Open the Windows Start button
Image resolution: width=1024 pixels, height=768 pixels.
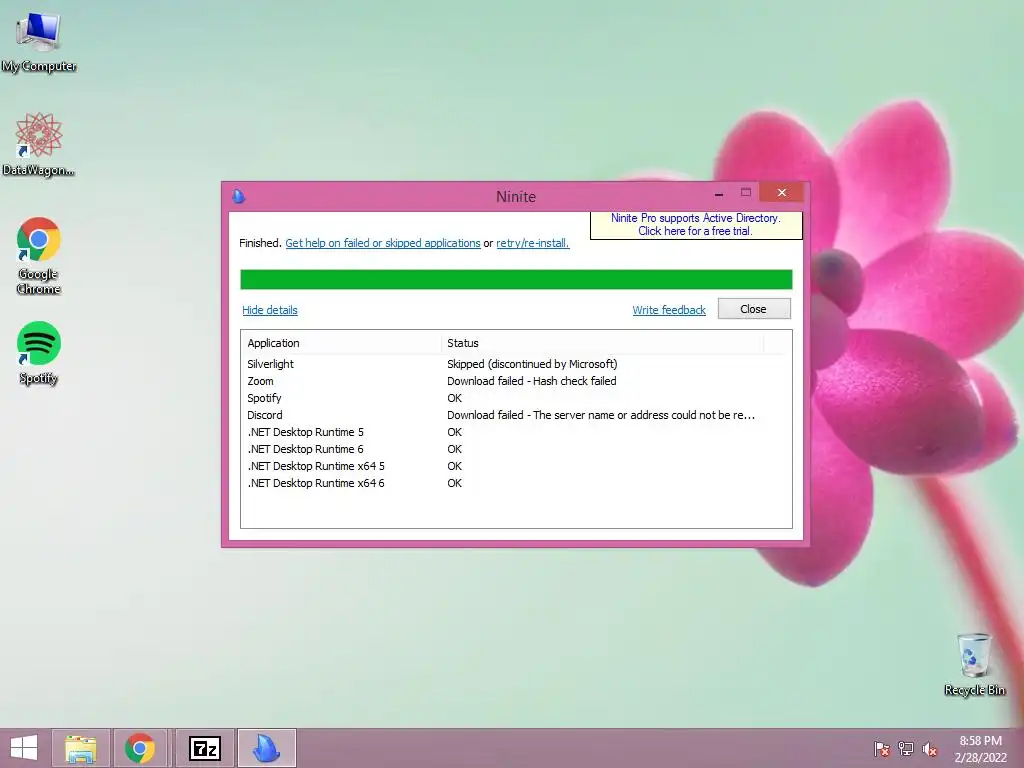click(24, 748)
